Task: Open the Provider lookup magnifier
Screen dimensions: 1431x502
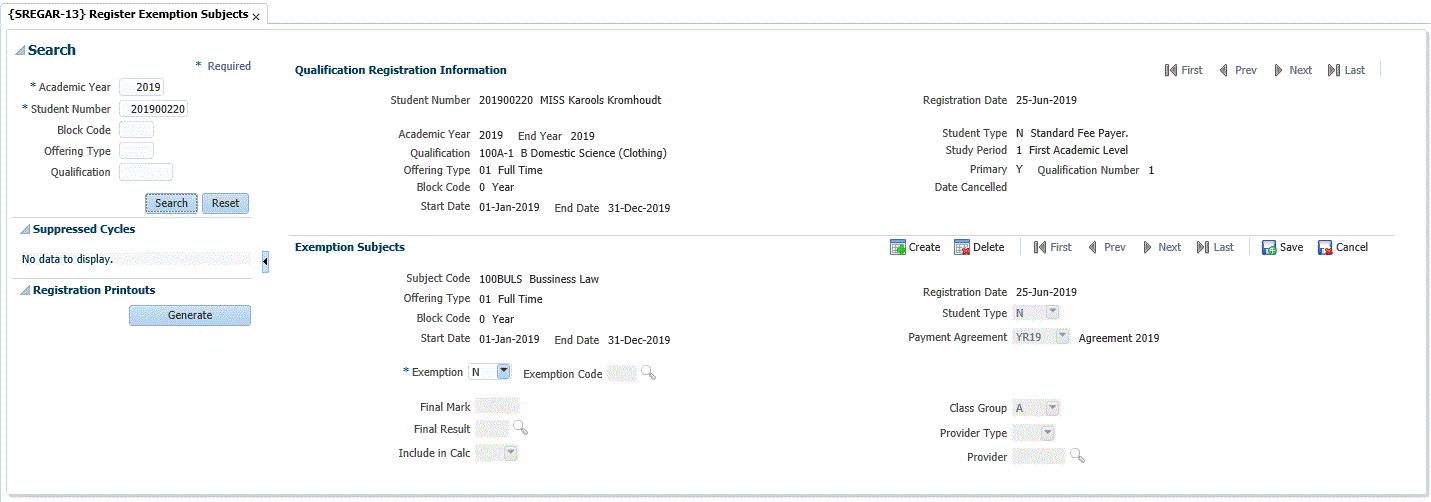Action: (x=1077, y=456)
